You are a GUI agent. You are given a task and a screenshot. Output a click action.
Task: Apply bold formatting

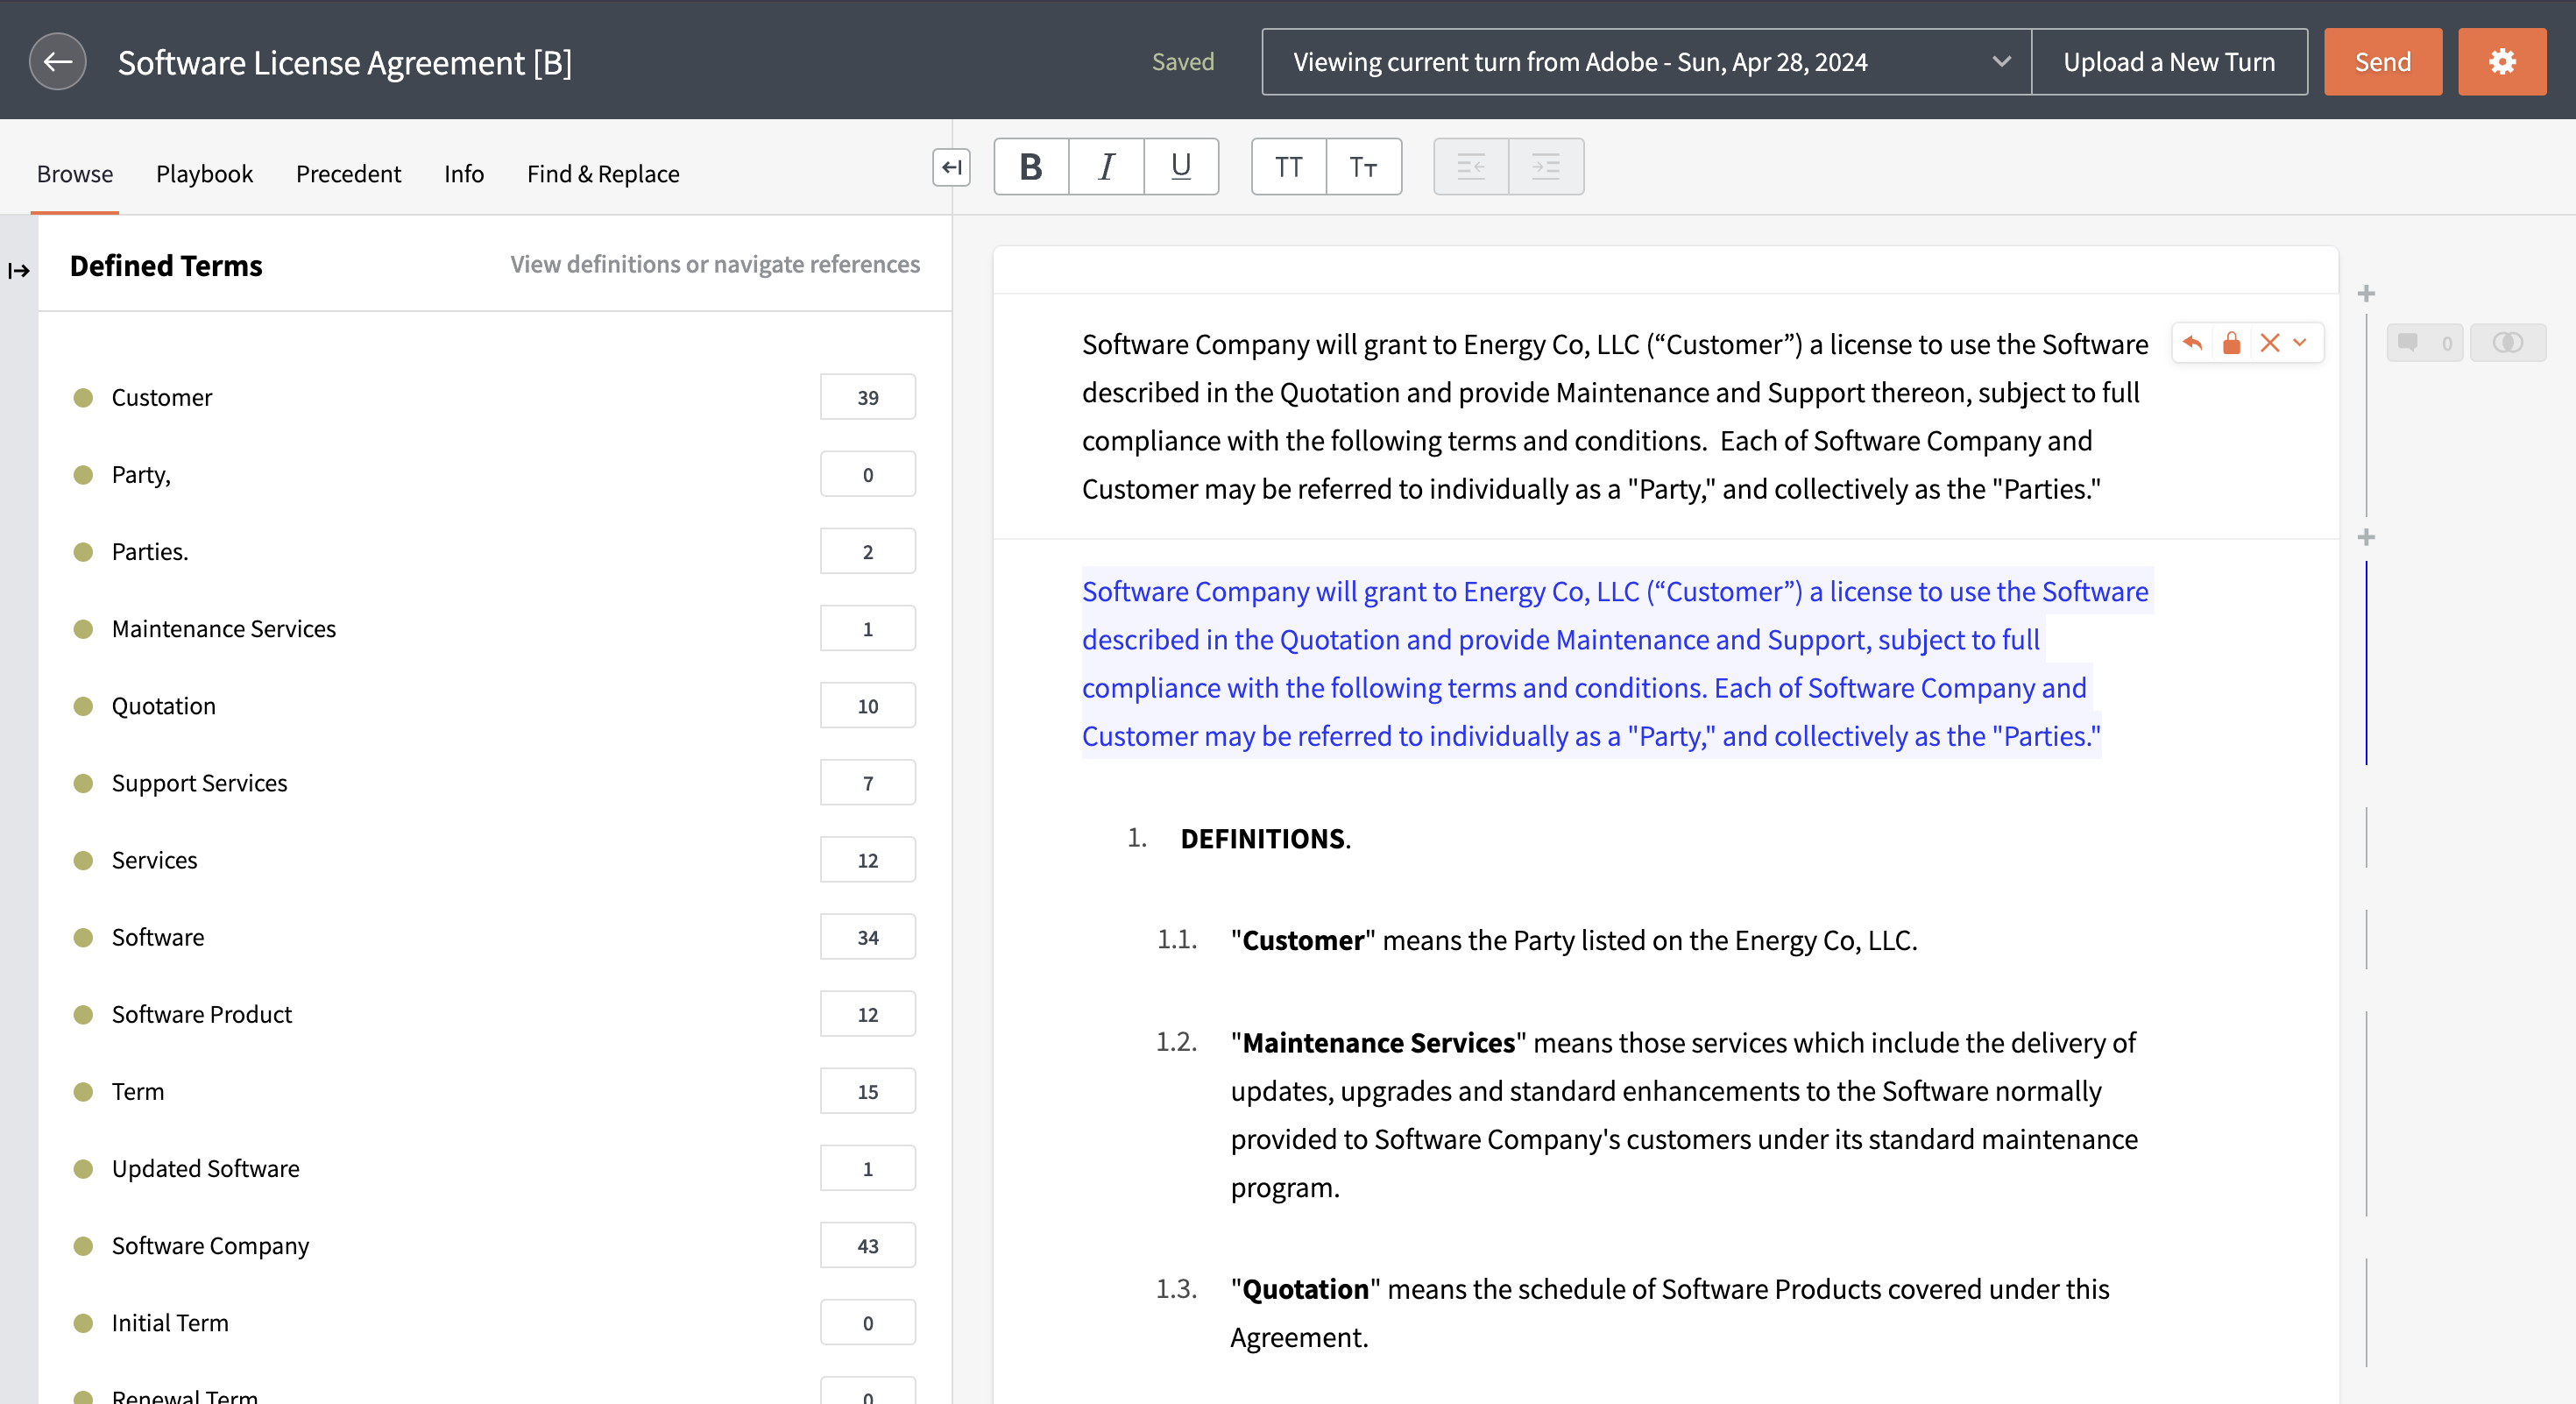1031,167
